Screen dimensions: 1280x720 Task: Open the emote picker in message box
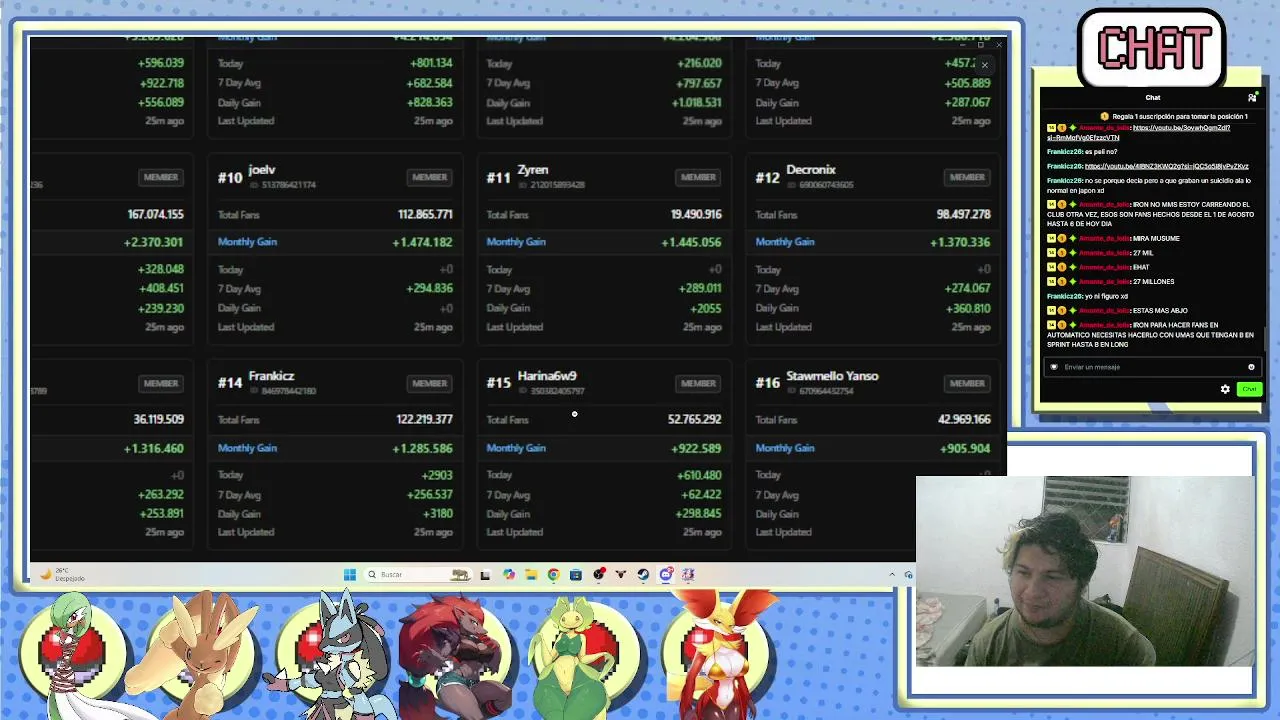[x=1251, y=367]
